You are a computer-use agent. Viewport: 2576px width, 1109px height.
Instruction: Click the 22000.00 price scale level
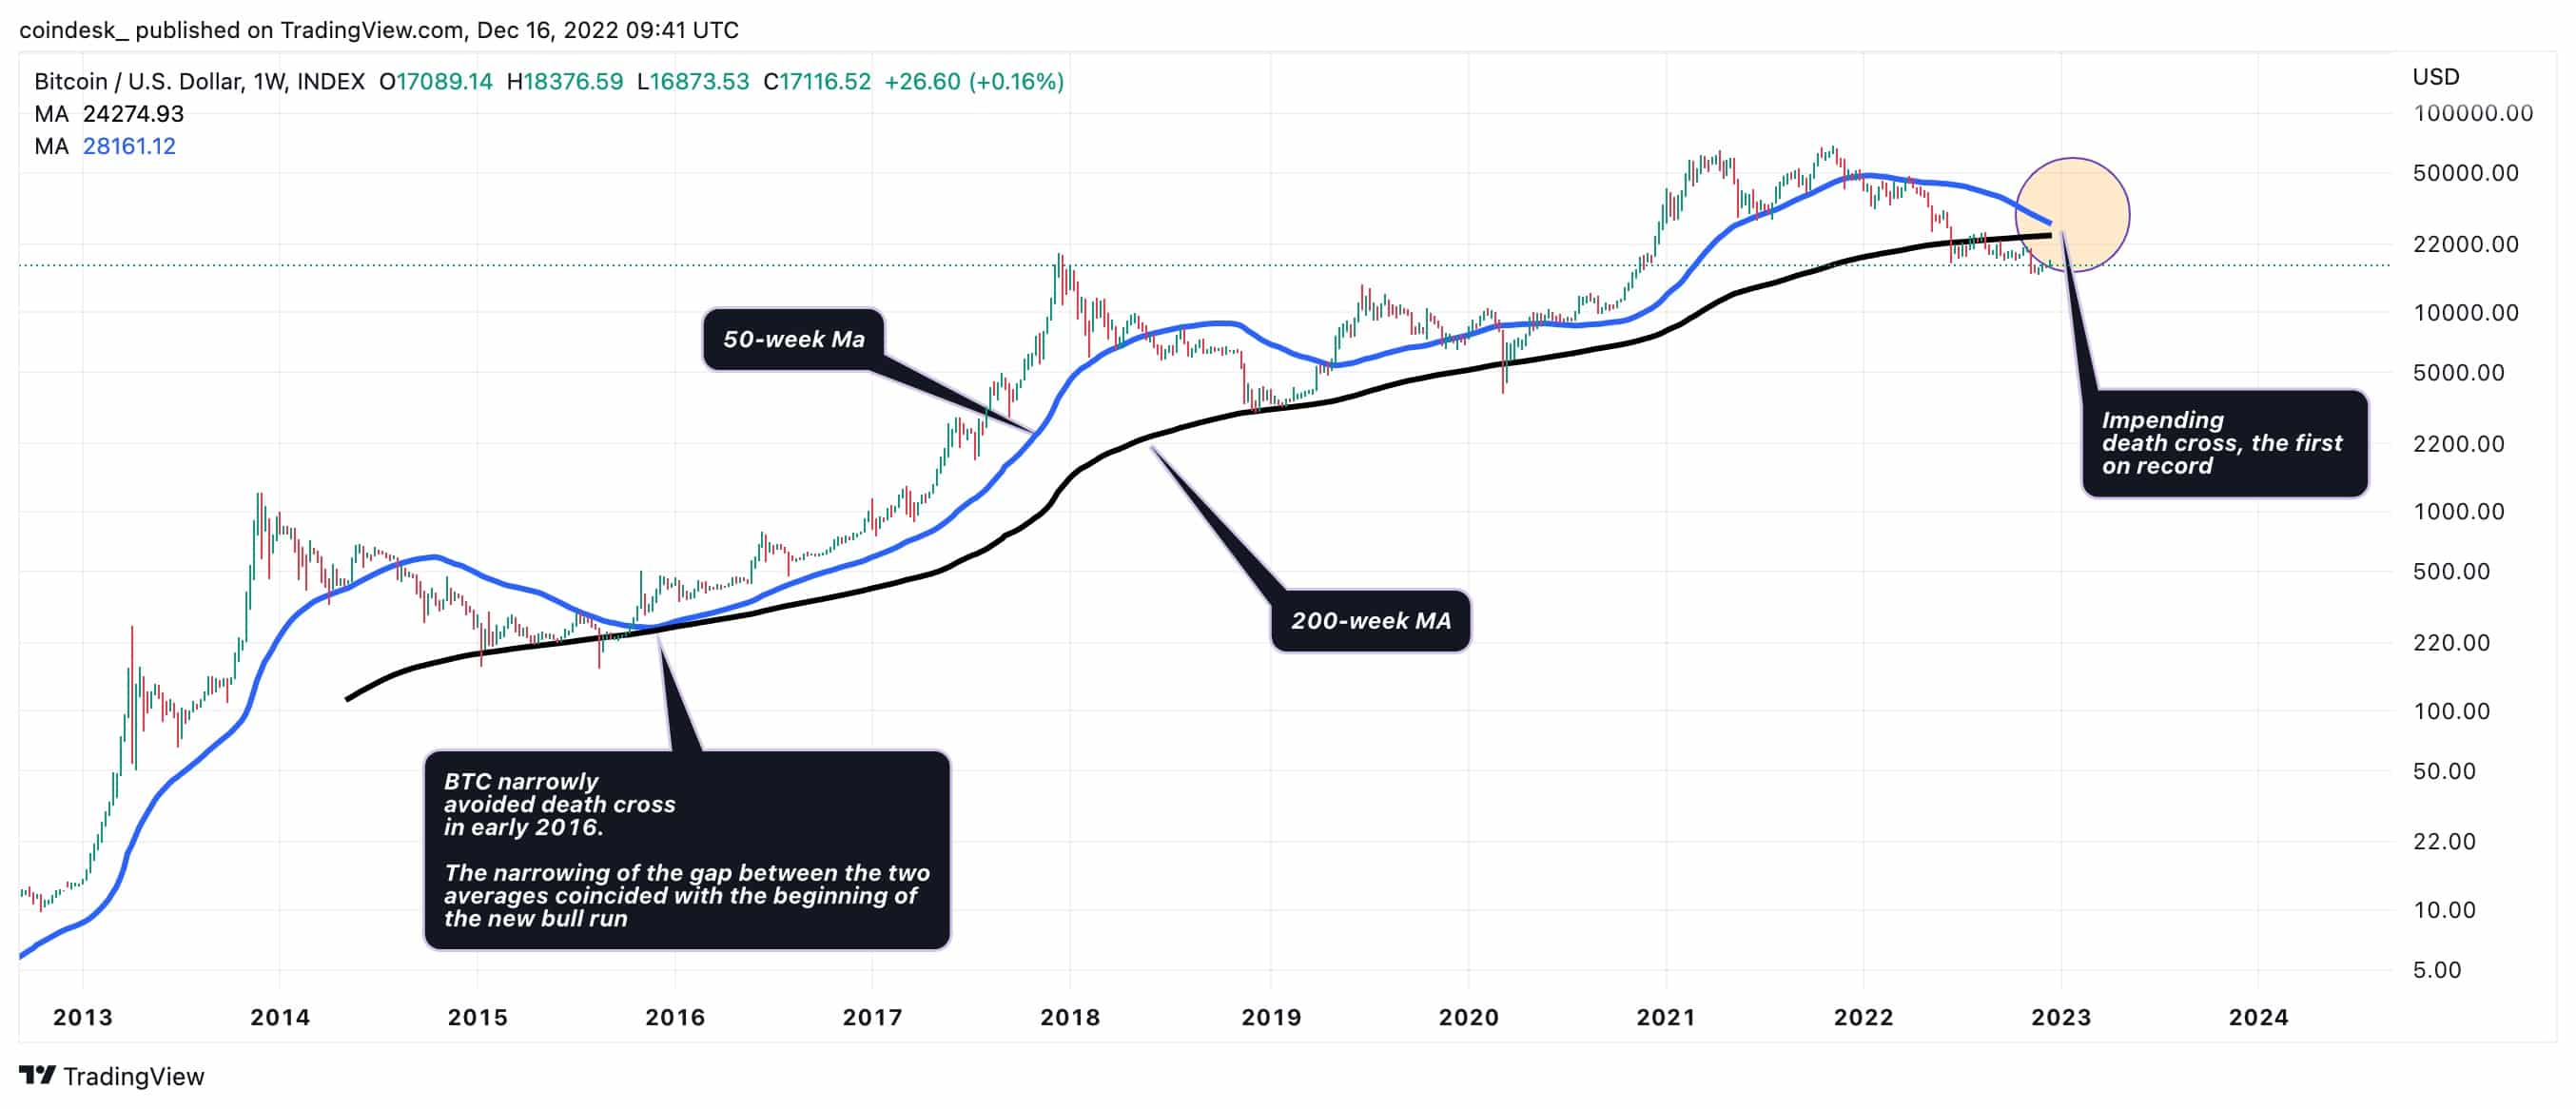click(x=2465, y=244)
